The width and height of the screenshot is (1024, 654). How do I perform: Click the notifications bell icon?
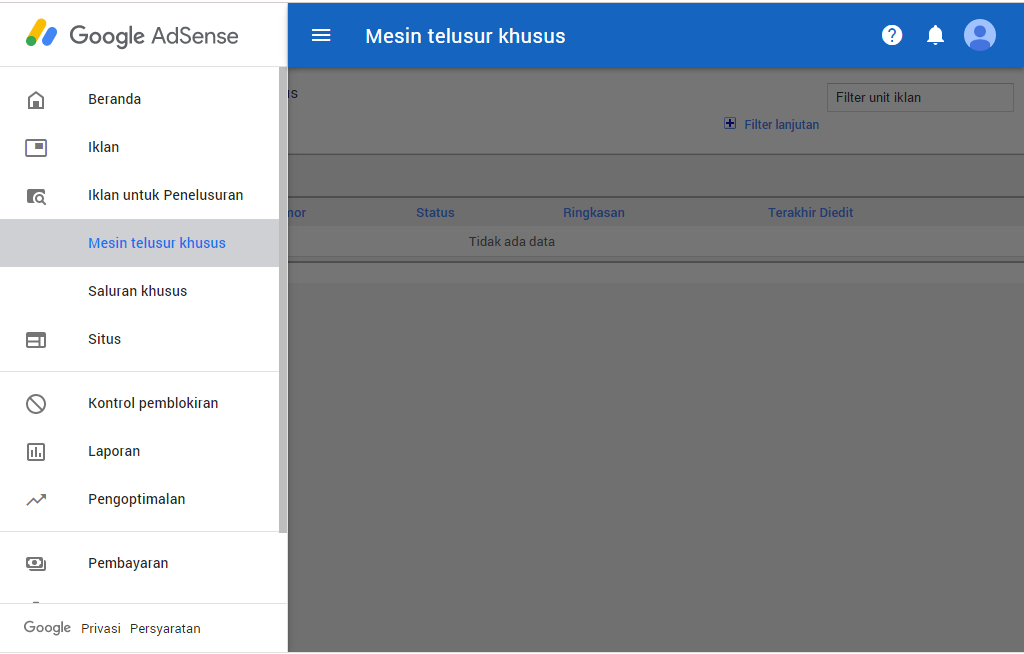point(935,34)
